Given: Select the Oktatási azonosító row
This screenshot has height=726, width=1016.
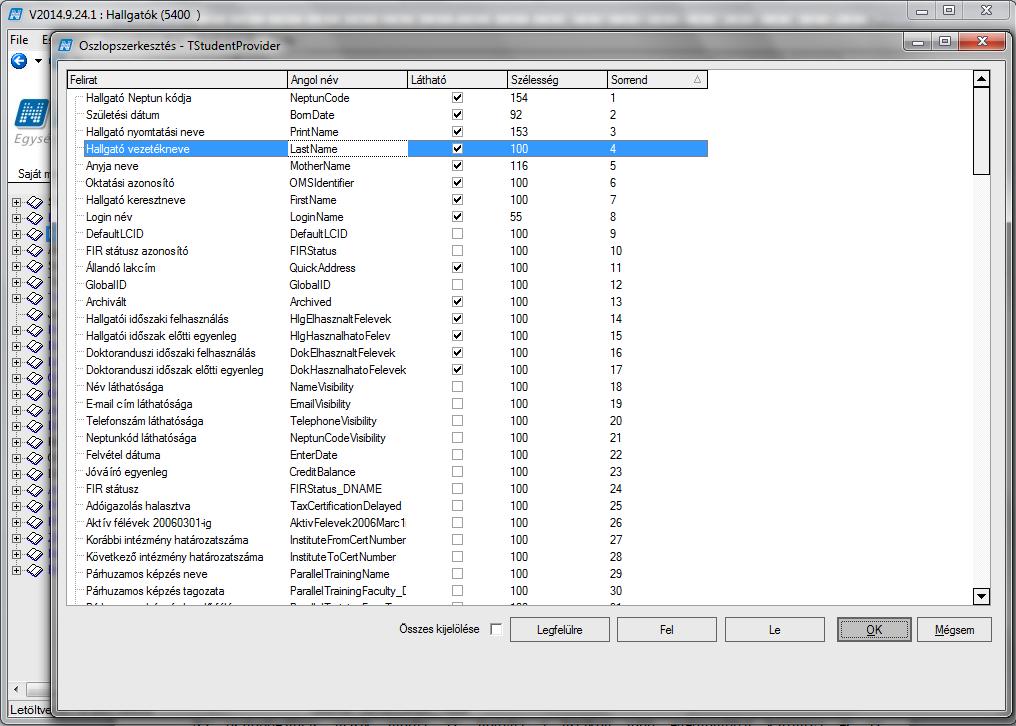Looking at the screenshot, I should [396, 183].
